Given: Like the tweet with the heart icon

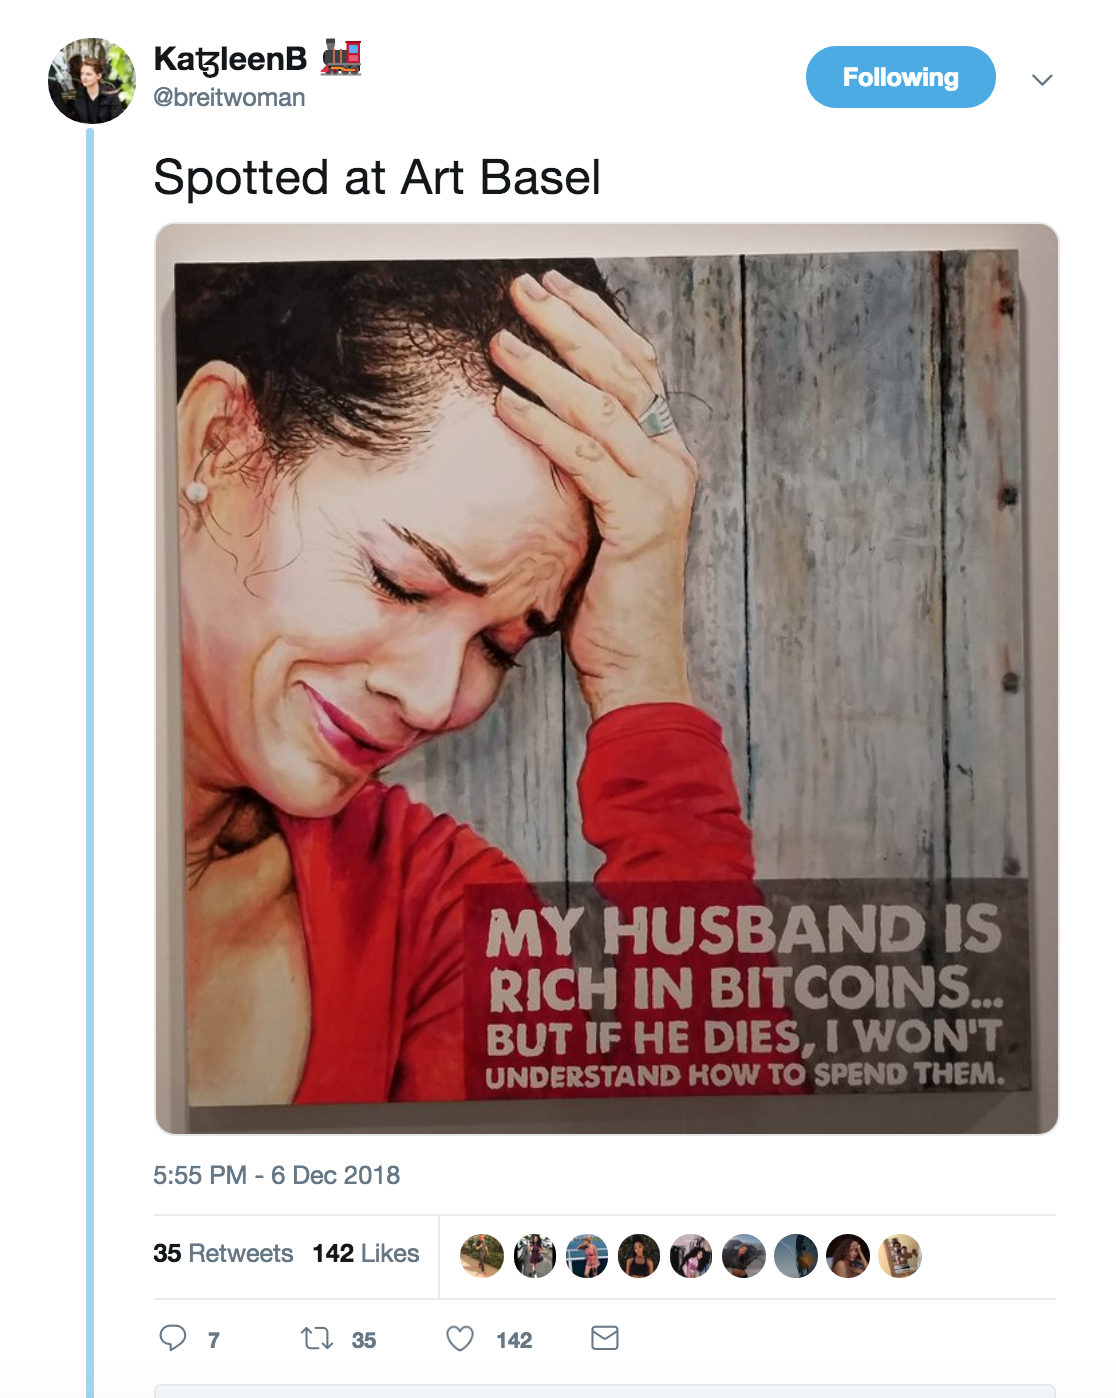Looking at the screenshot, I should click(460, 1338).
